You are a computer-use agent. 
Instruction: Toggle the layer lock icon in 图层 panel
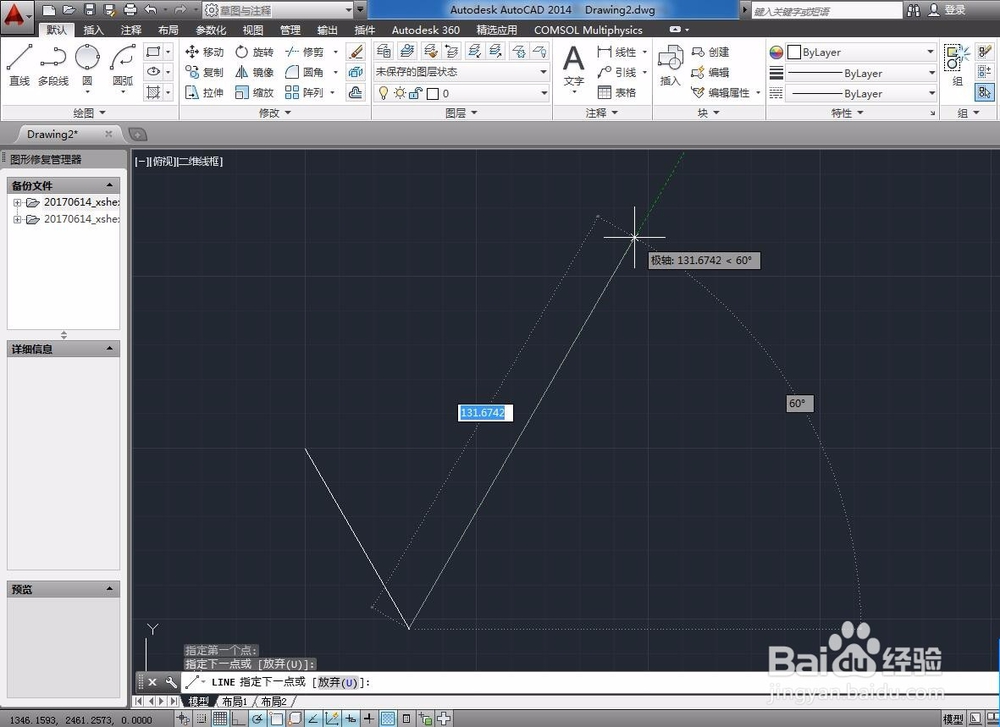point(415,93)
